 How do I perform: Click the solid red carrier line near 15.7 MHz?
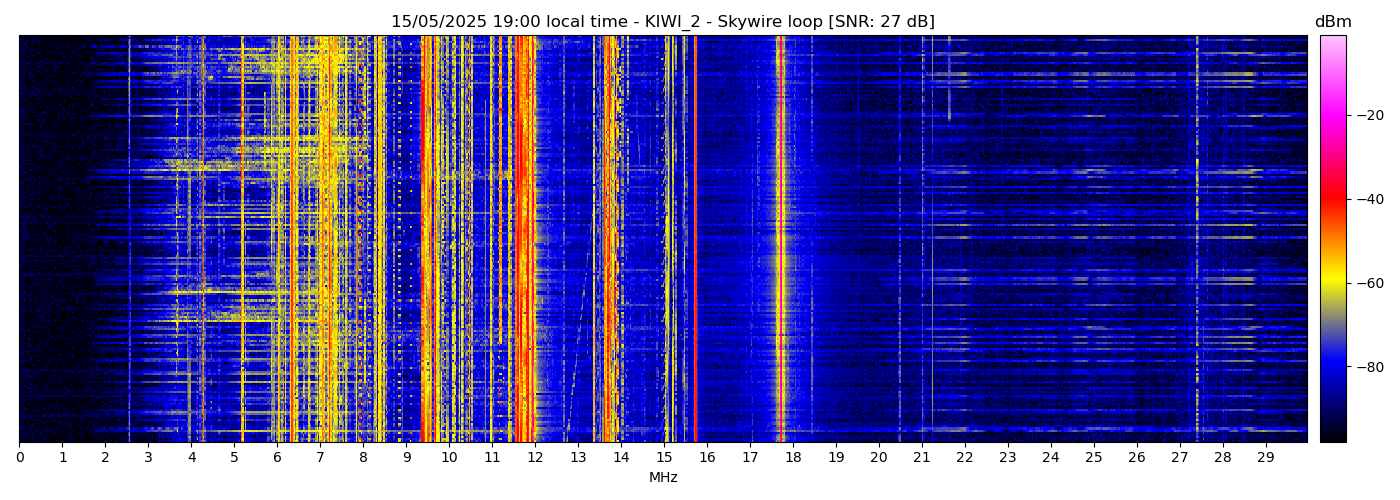(695, 240)
